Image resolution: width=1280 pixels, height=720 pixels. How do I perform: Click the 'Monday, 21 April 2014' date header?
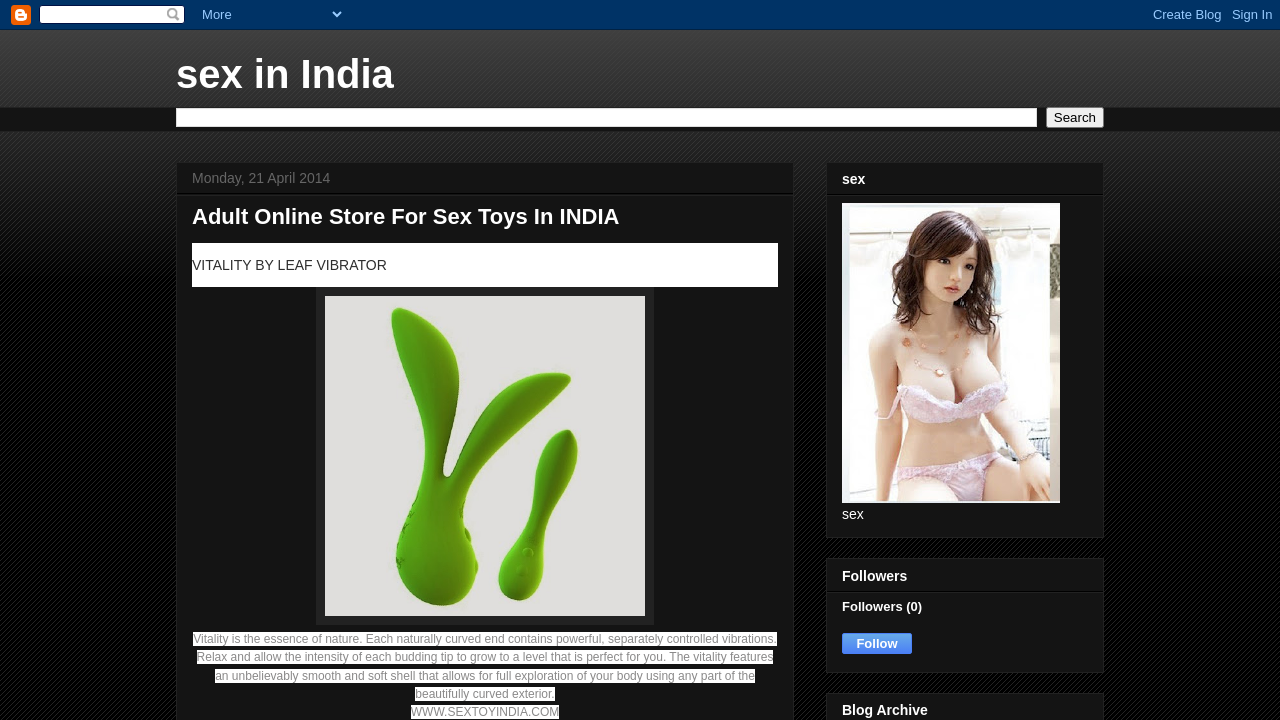[x=261, y=178]
